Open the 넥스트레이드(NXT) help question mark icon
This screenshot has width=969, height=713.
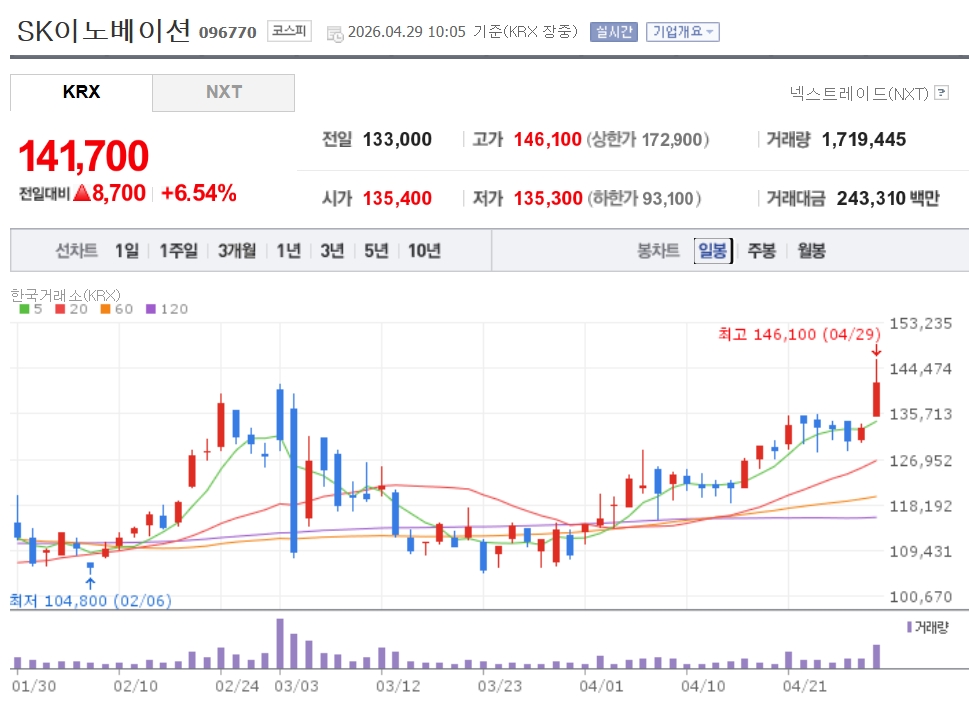click(x=940, y=93)
